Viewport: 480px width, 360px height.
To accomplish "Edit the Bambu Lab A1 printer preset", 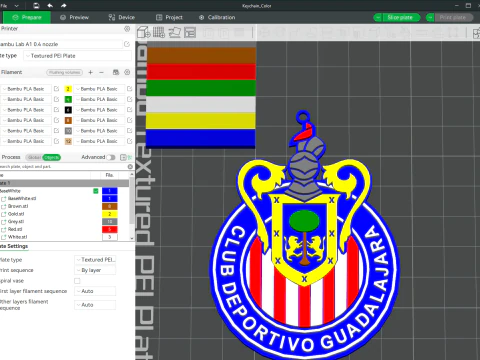I will coord(127,44).
